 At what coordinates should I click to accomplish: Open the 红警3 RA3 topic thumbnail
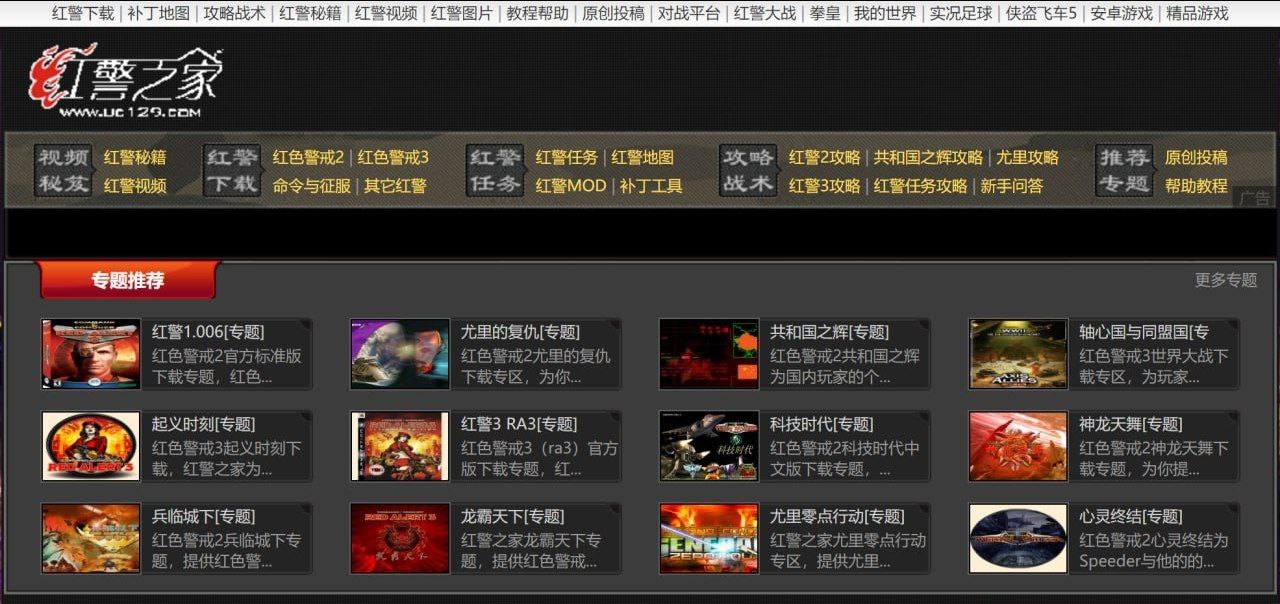point(400,446)
